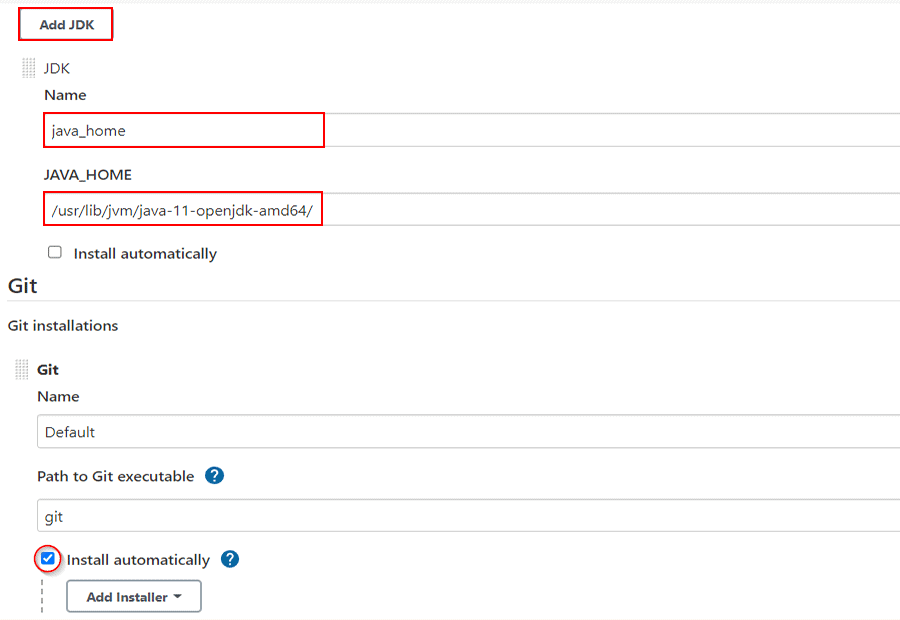The image size is (900, 620).
Task: Expand installer options under Git
Action: 133,596
